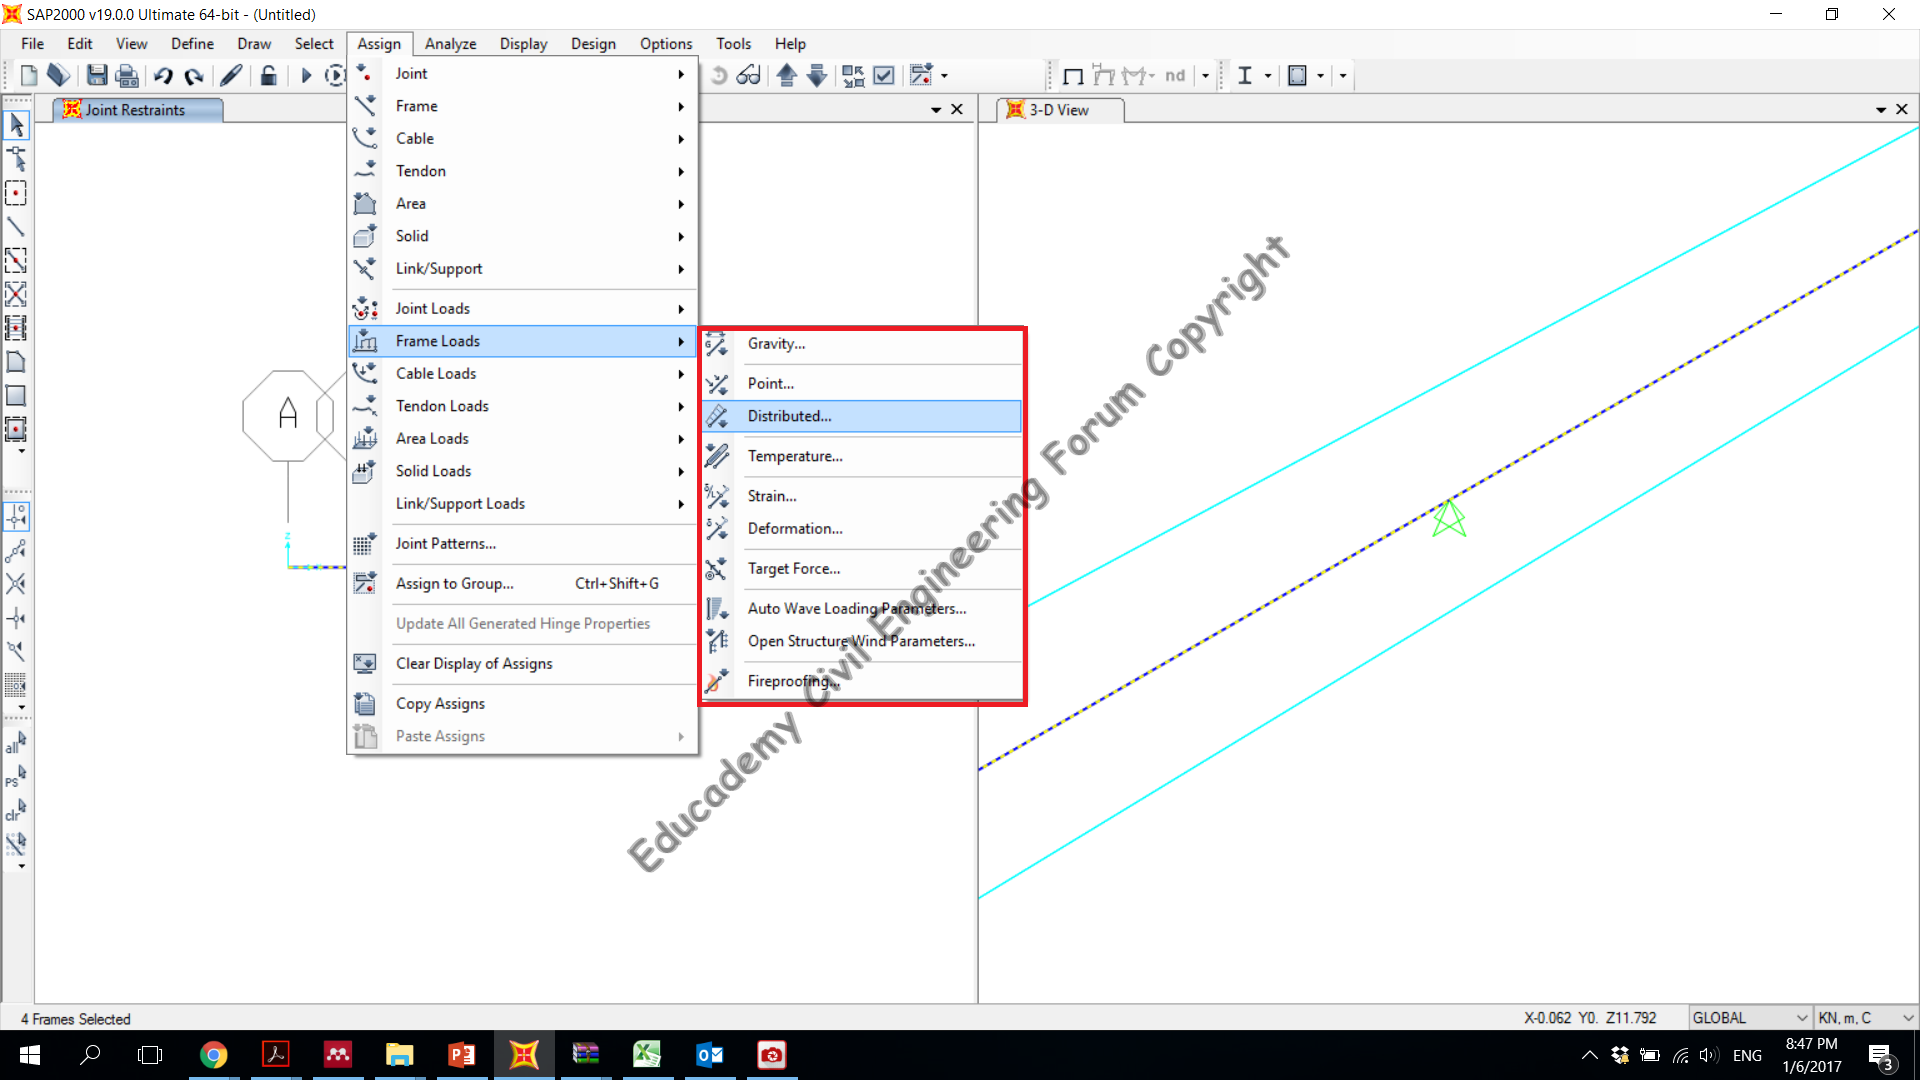Save the model with the floppy disk icon
This screenshot has width=1920, height=1080.
click(97, 75)
